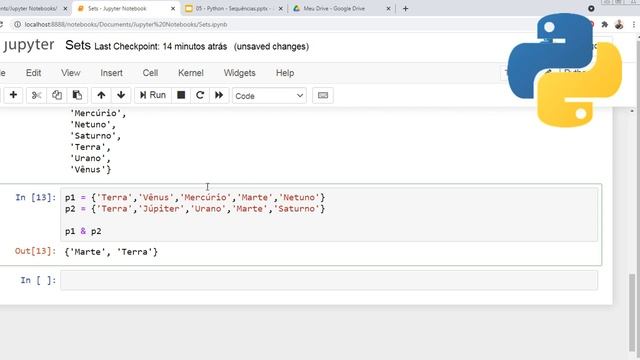Click output line 'Urano'

tap(90, 158)
